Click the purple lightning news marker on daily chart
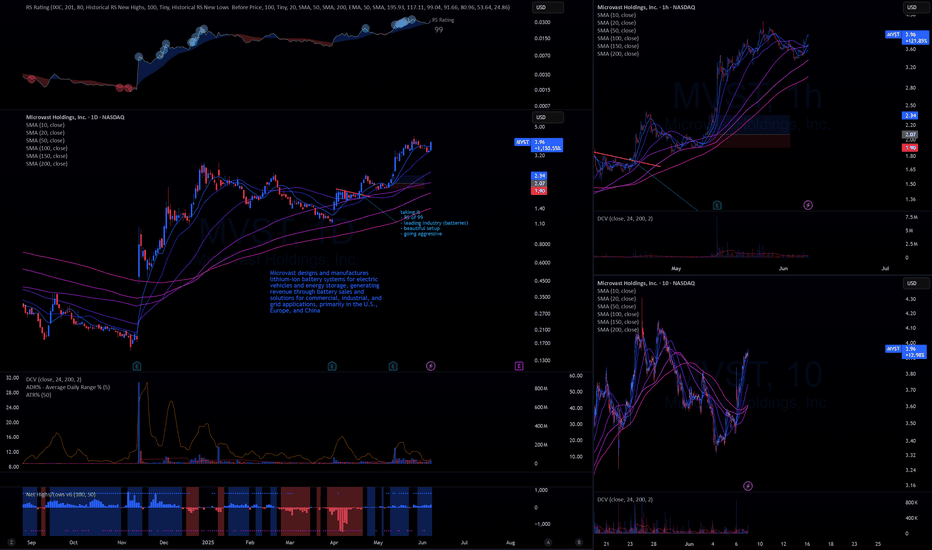This screenshot has width=932, height=550. pyautogui.click(x=431, y=366)
